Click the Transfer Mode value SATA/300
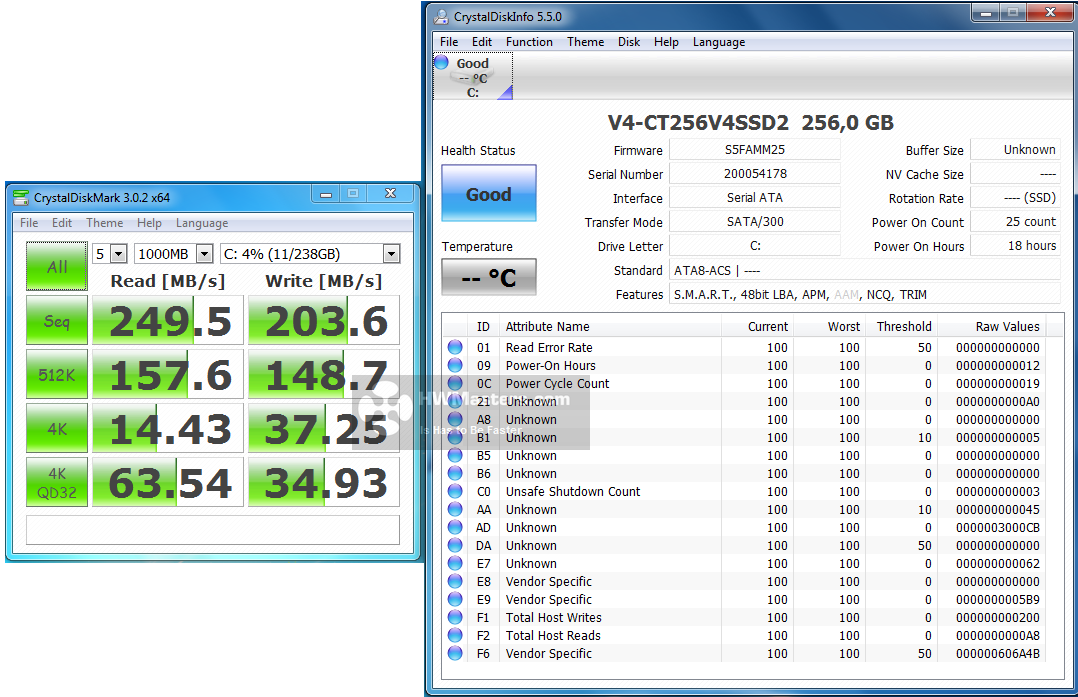 tap(755, 222)
